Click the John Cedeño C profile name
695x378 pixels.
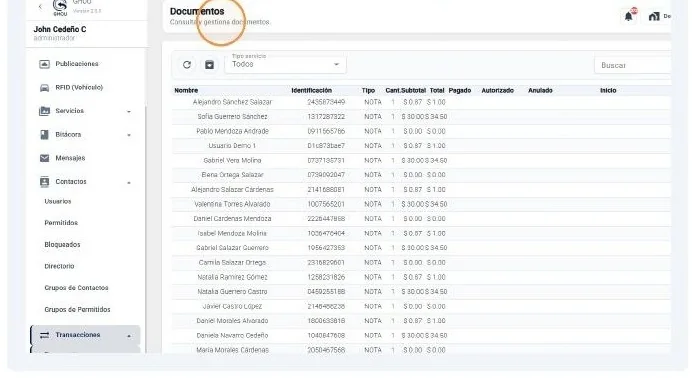tap(60, 29)
